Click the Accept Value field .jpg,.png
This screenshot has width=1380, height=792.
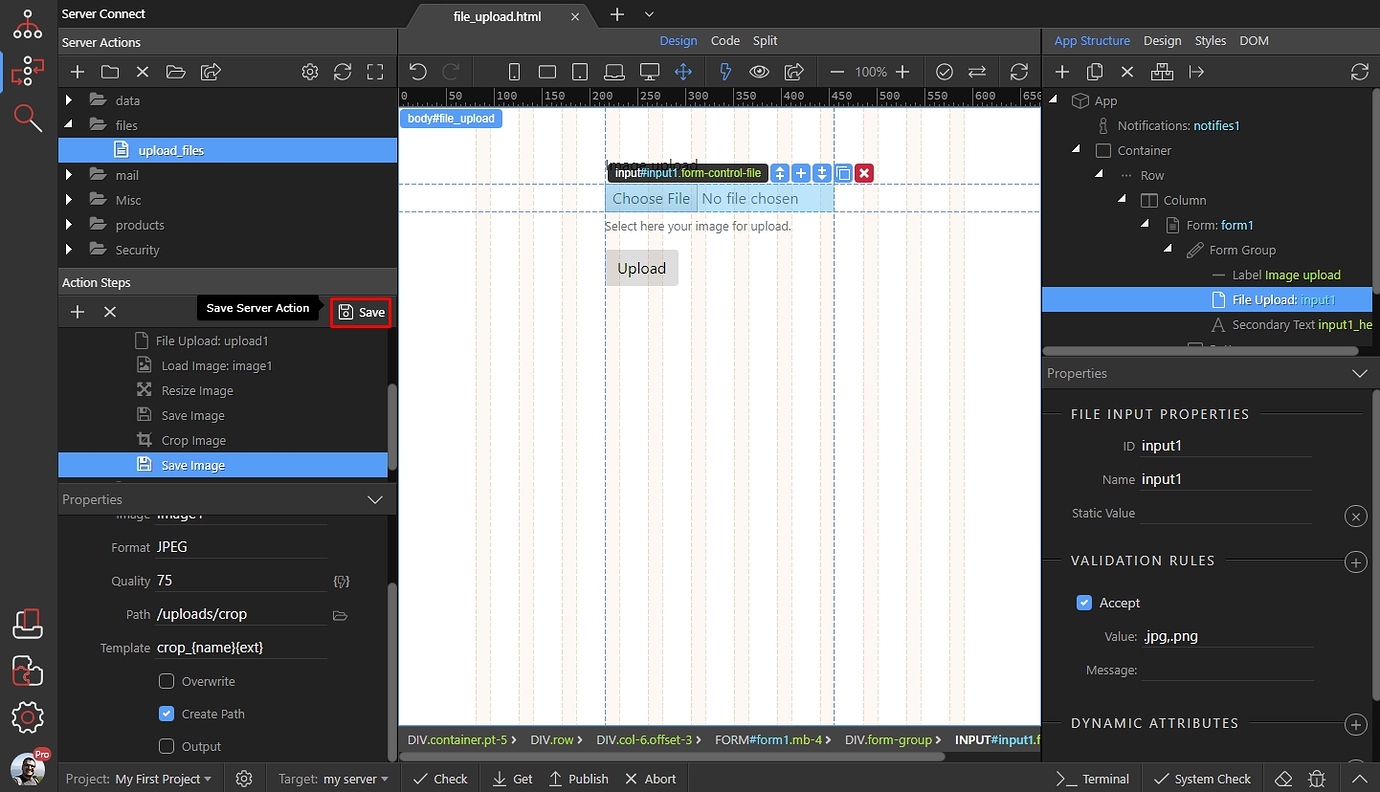click(x=1227, y=636)
